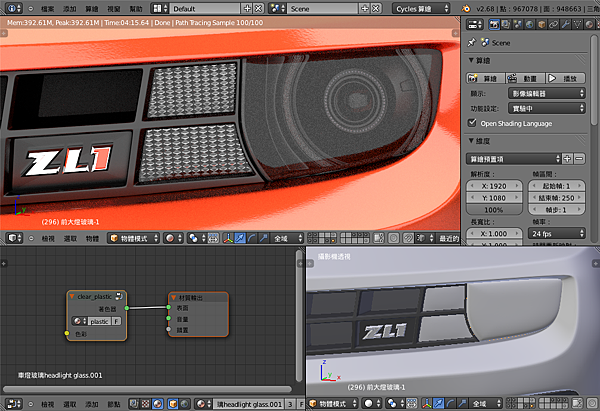
Task: Open the 幫助 (Help) menu
Action: (136, 8)
